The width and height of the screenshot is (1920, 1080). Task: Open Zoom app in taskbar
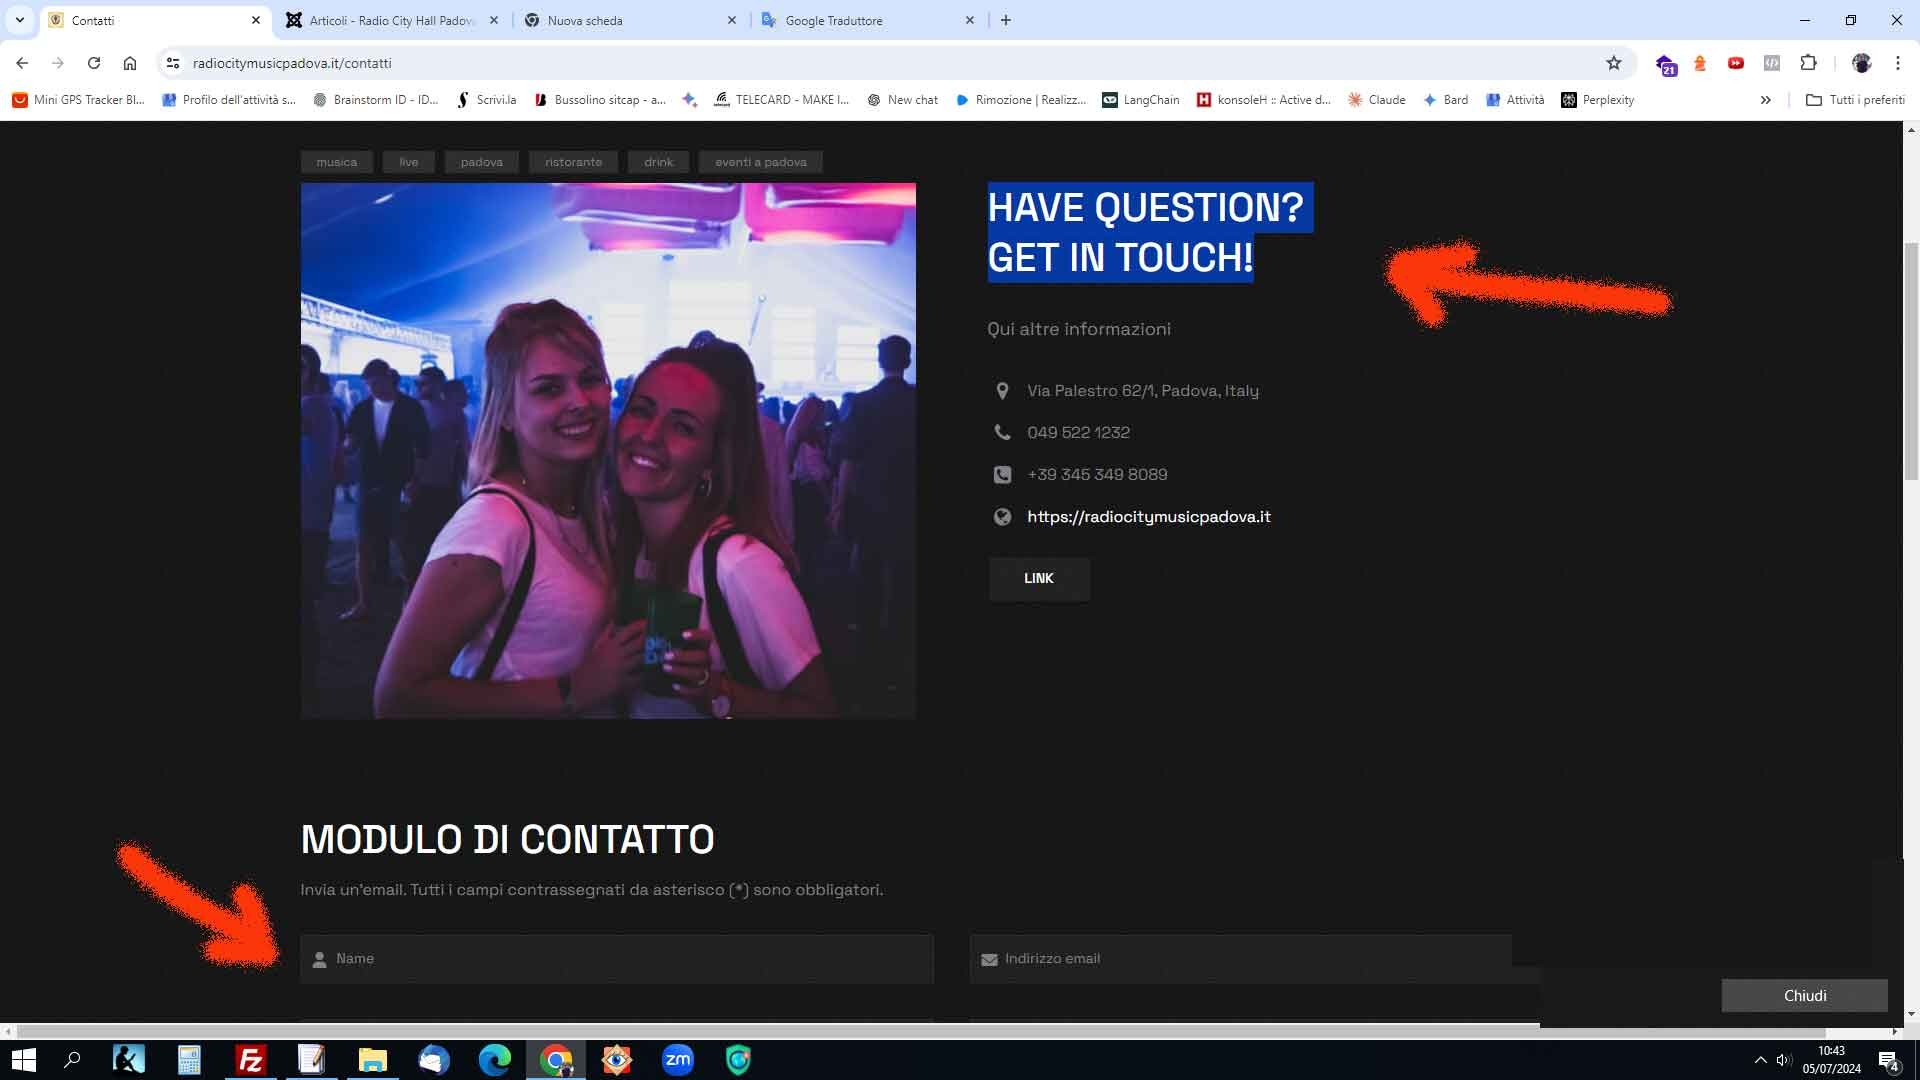(678, 1060)
